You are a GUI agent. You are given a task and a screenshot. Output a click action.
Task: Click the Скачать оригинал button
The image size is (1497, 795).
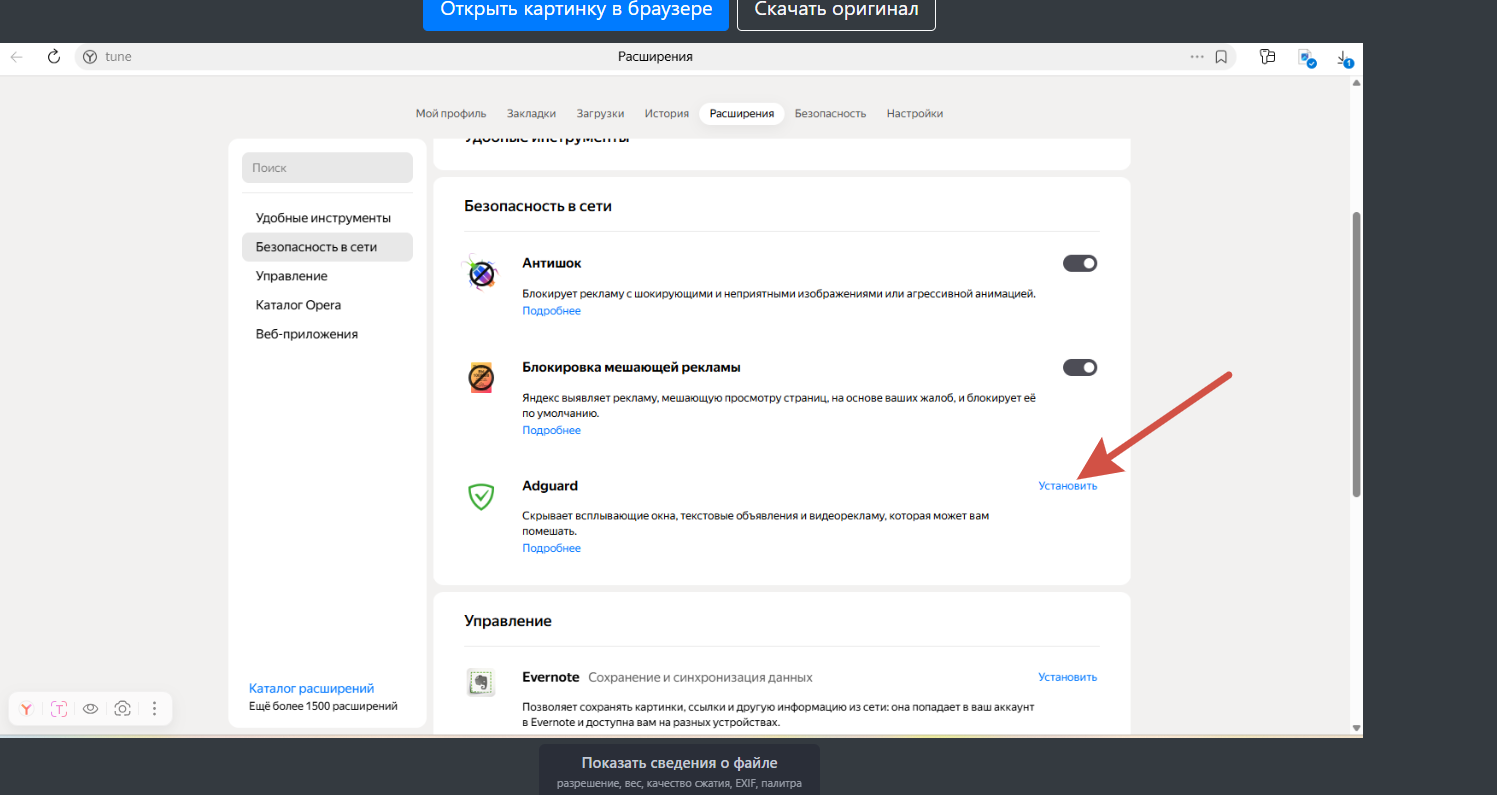(836, 10)
